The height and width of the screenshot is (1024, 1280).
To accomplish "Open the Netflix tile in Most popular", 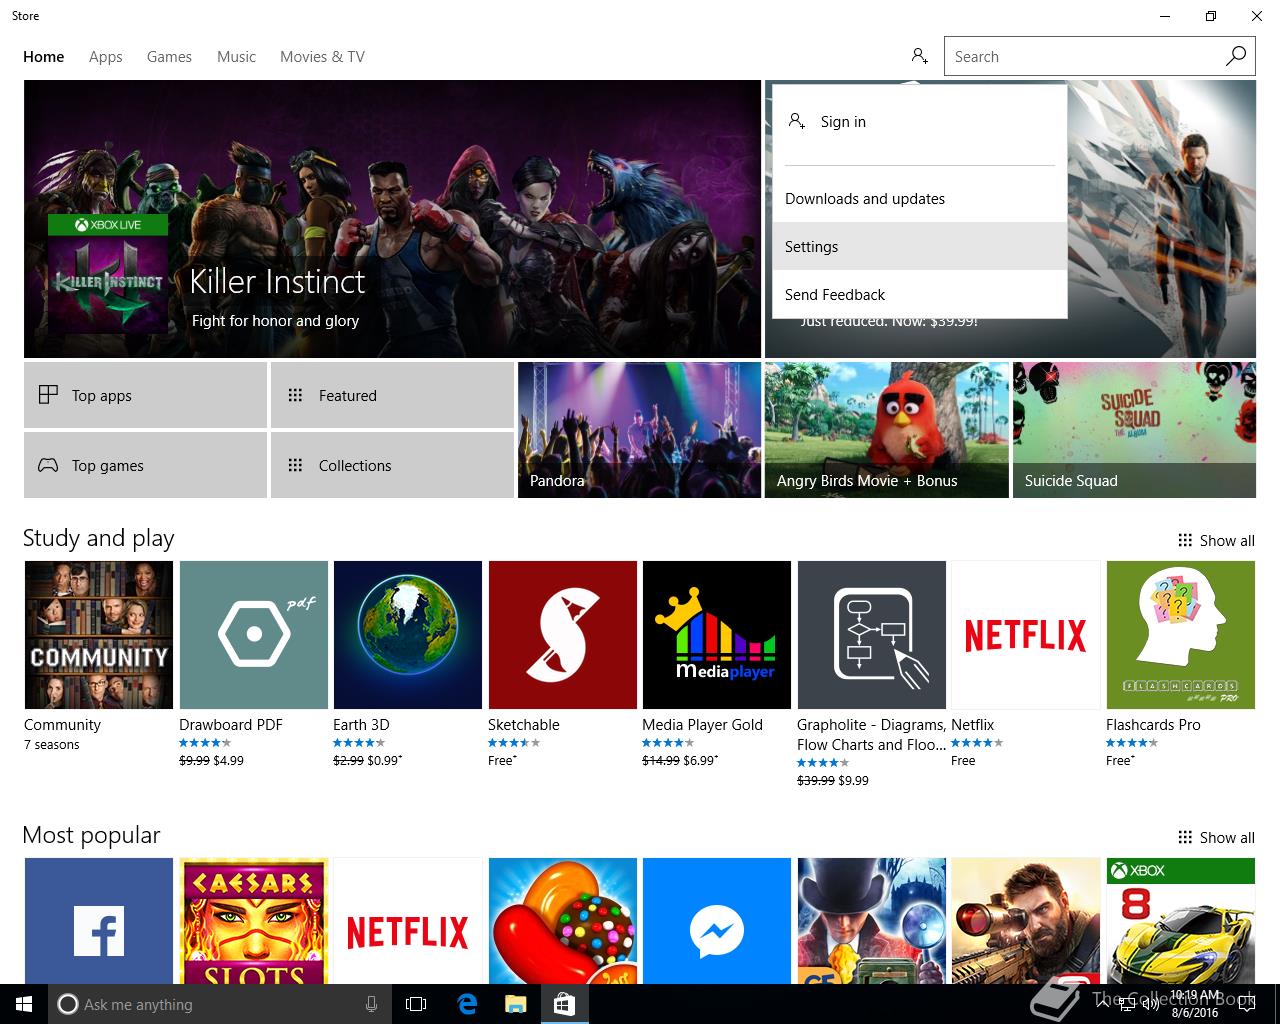I will (408, 920).
